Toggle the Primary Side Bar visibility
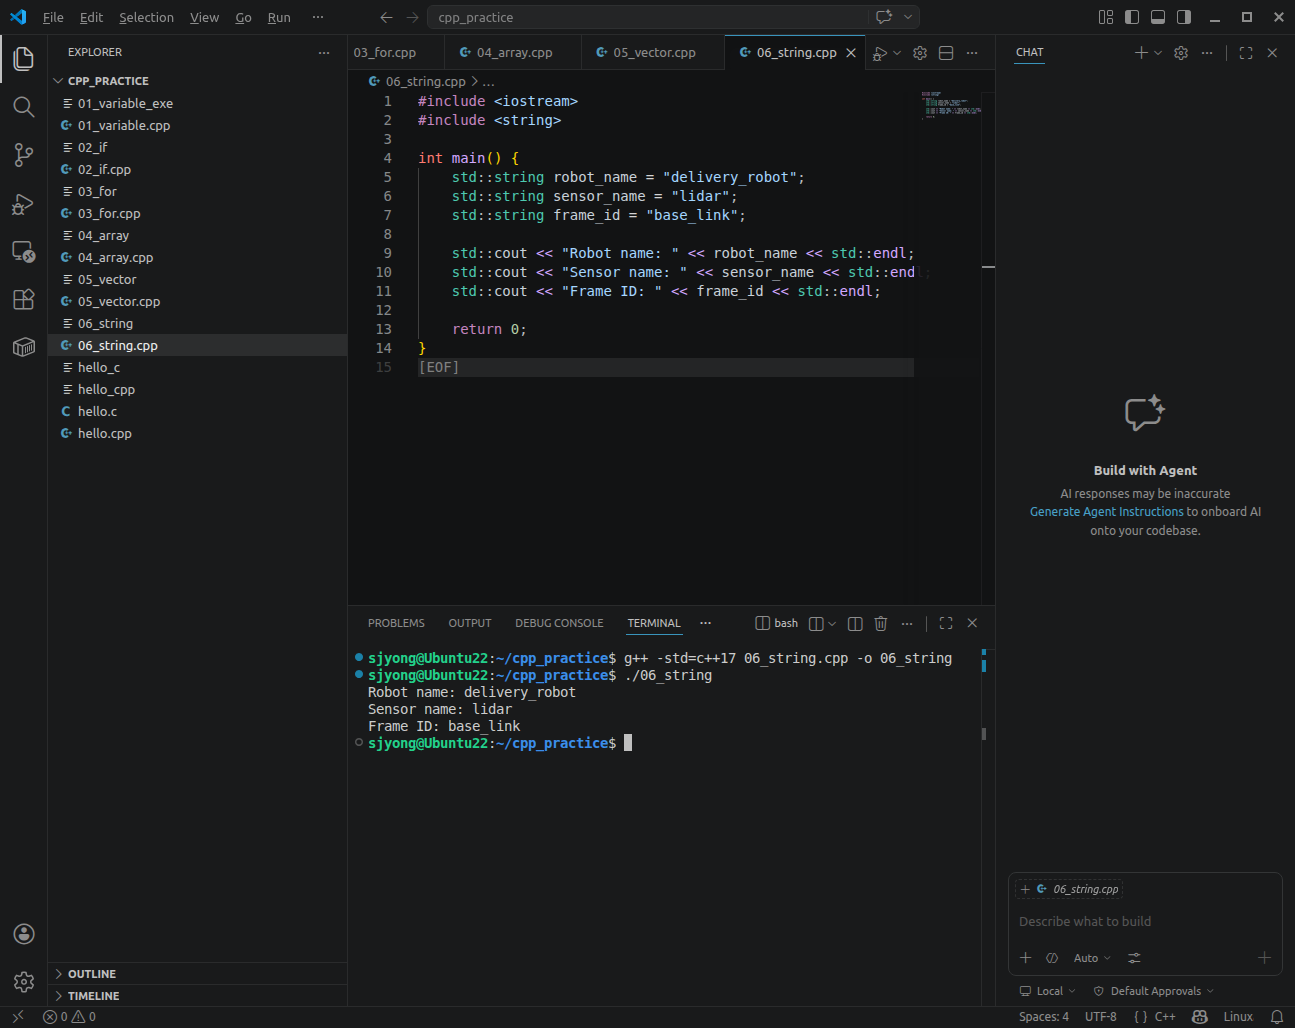The image size is (1295, 1028). (1132, 17)
